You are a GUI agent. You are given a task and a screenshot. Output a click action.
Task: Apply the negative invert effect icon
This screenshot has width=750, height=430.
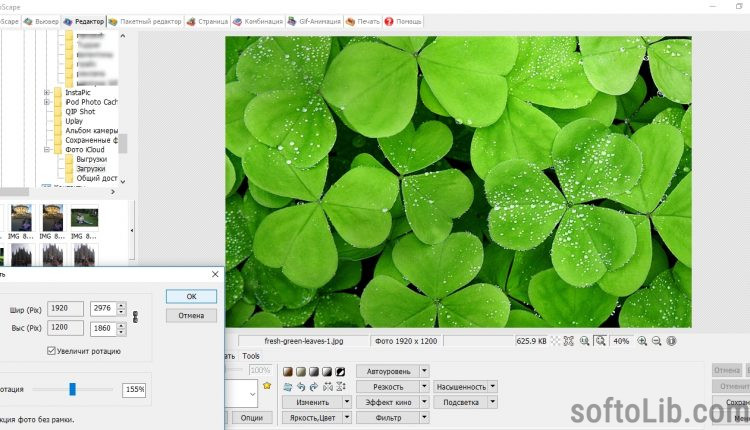(x=340, y=372)
